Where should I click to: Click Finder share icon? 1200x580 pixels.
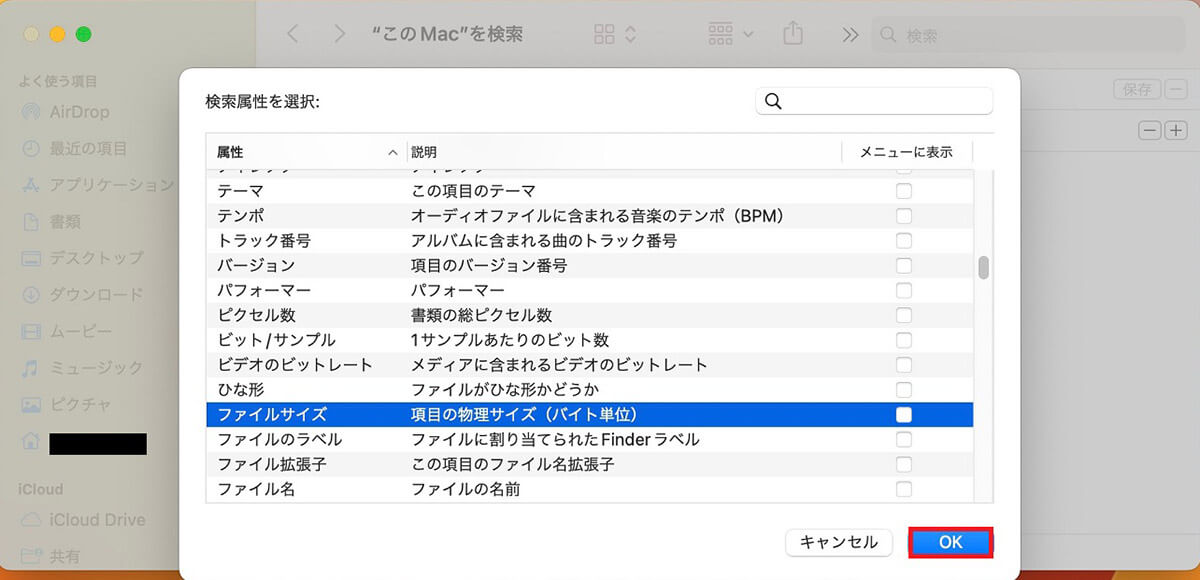793,33
